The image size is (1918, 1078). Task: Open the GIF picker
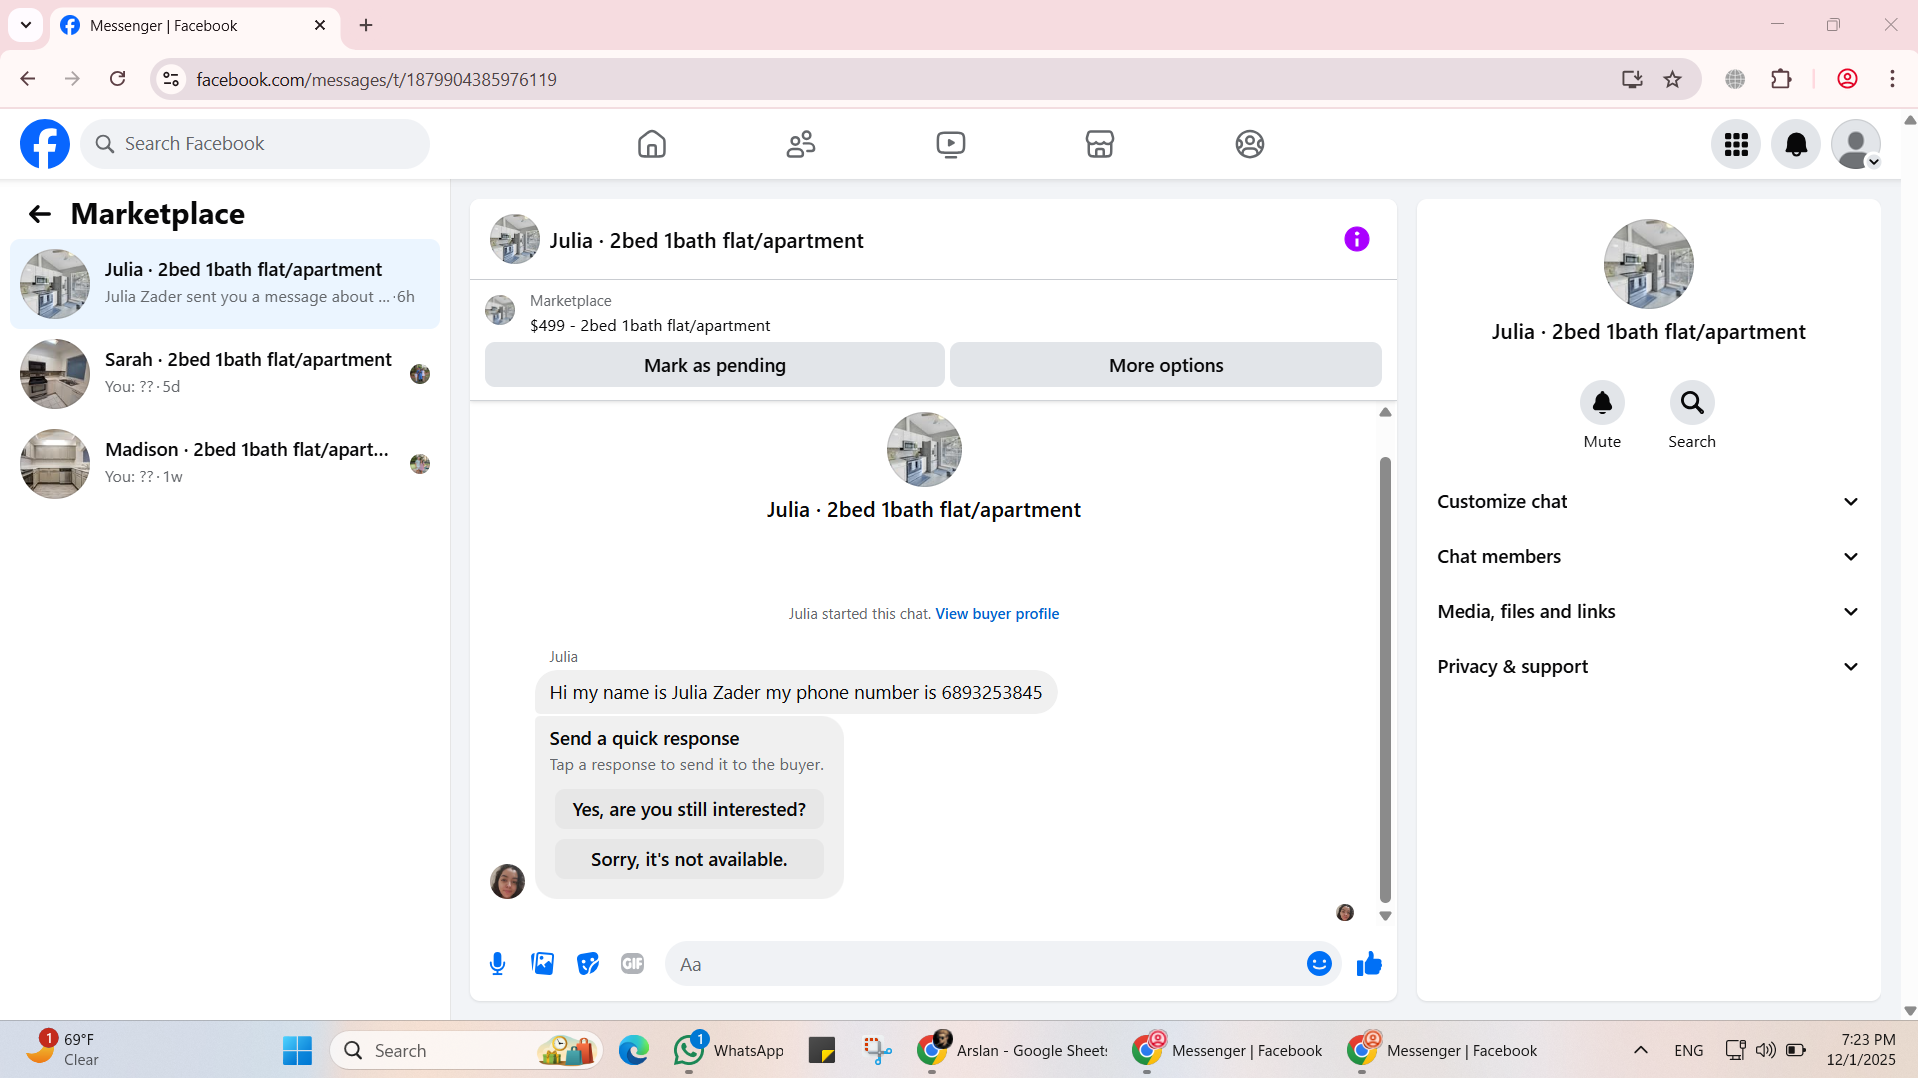[632, 964]
